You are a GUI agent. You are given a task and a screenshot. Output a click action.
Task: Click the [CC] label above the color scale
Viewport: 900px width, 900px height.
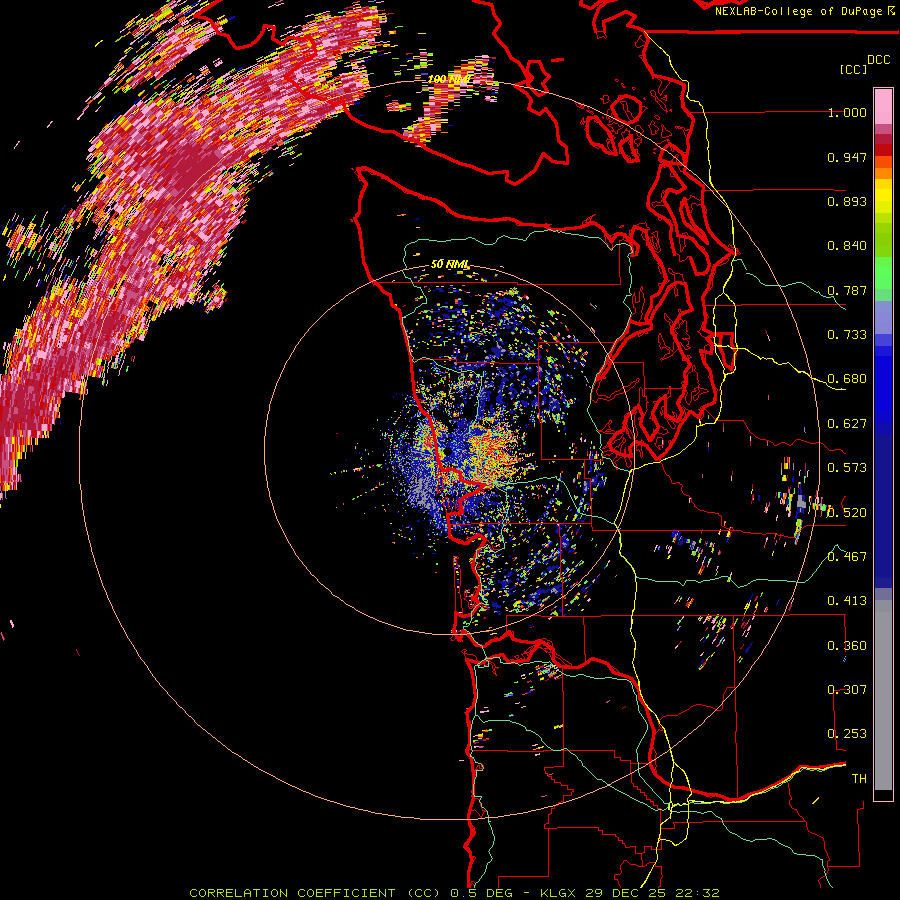coord(853,69)
